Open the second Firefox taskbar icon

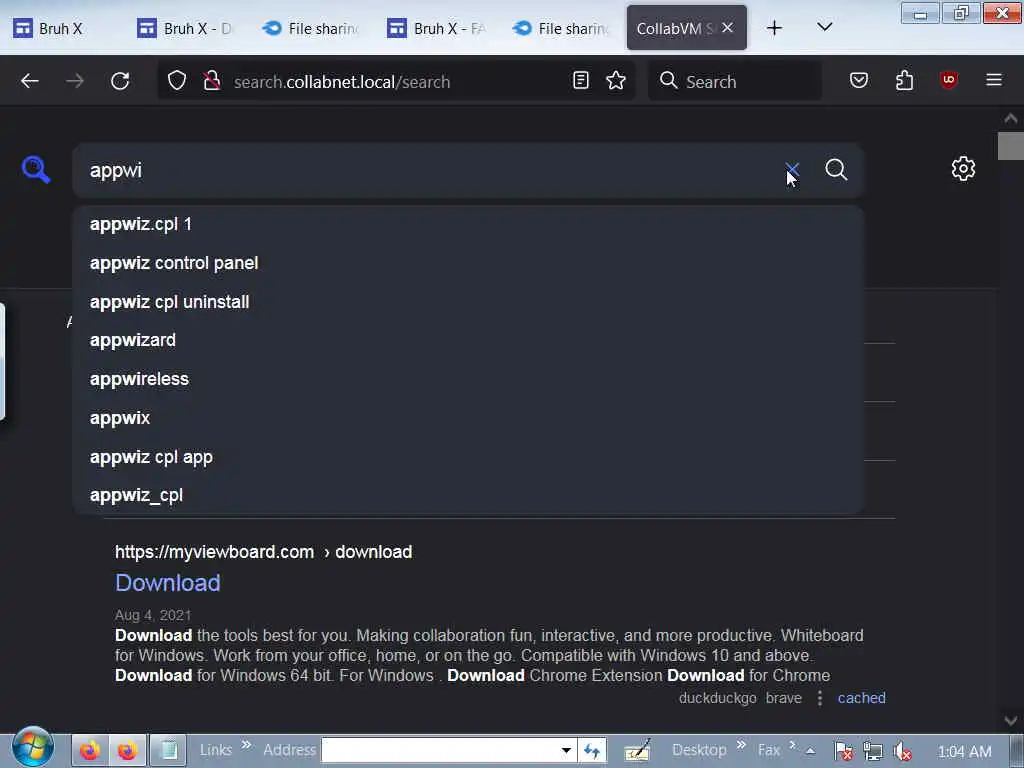tap(127, 750)
